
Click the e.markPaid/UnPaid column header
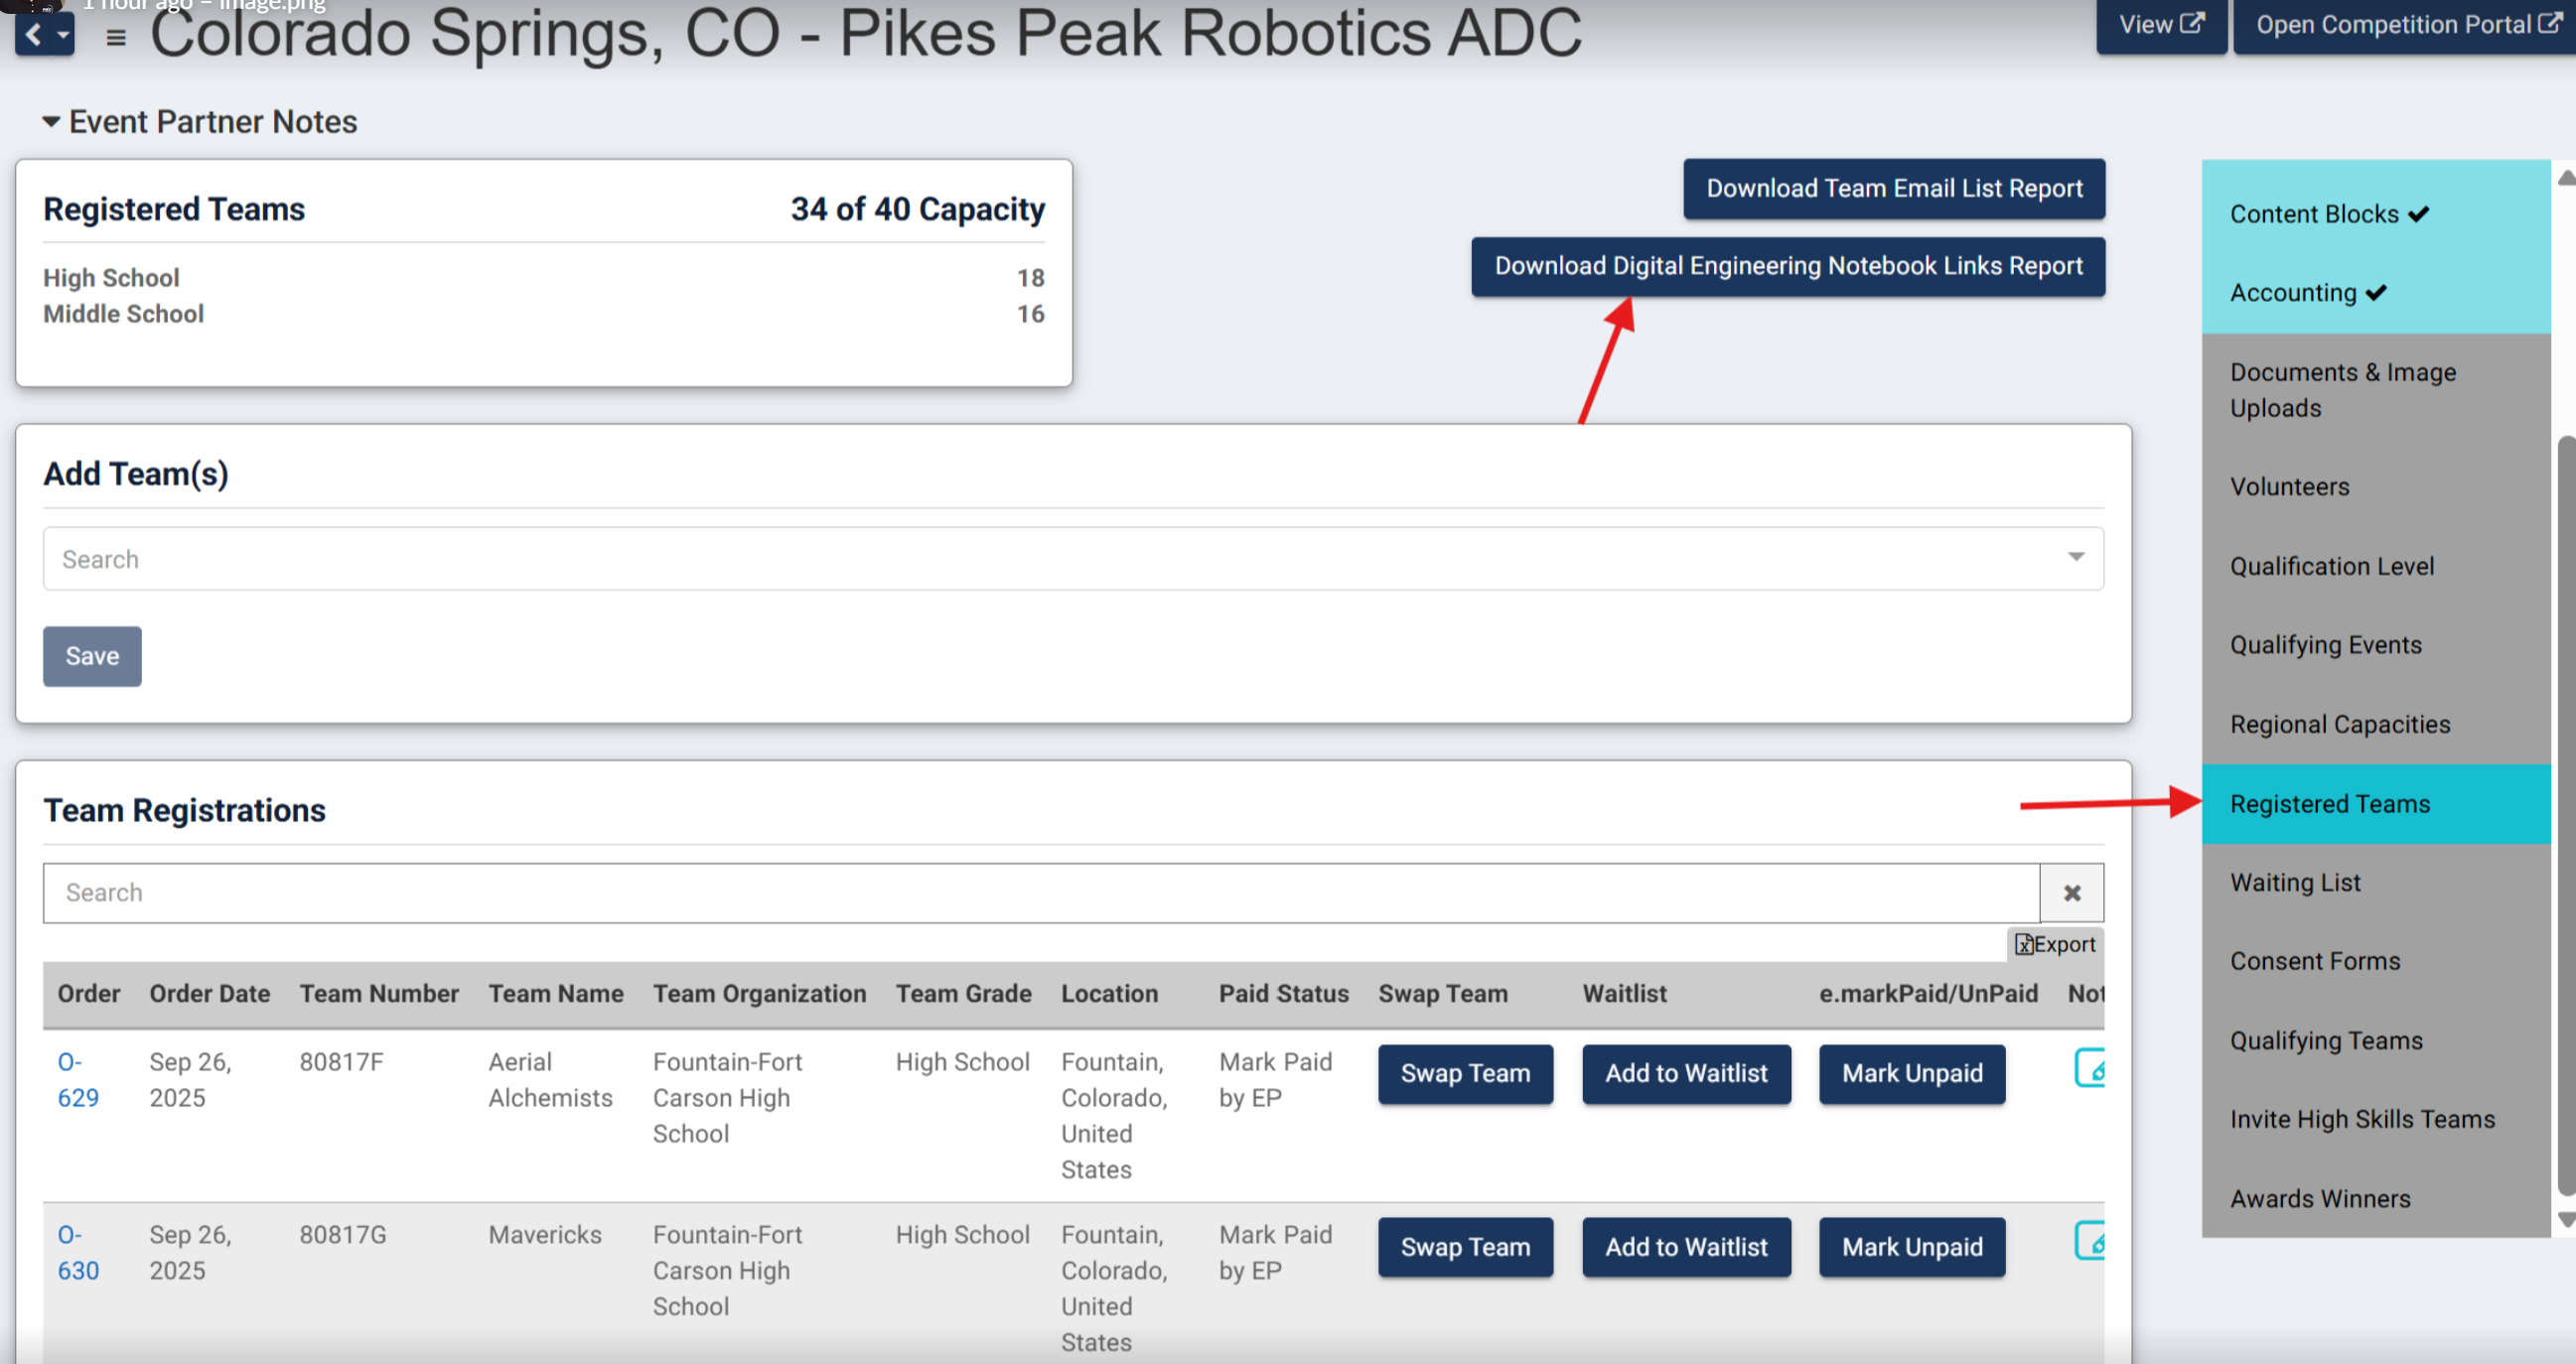(1928, 994)
